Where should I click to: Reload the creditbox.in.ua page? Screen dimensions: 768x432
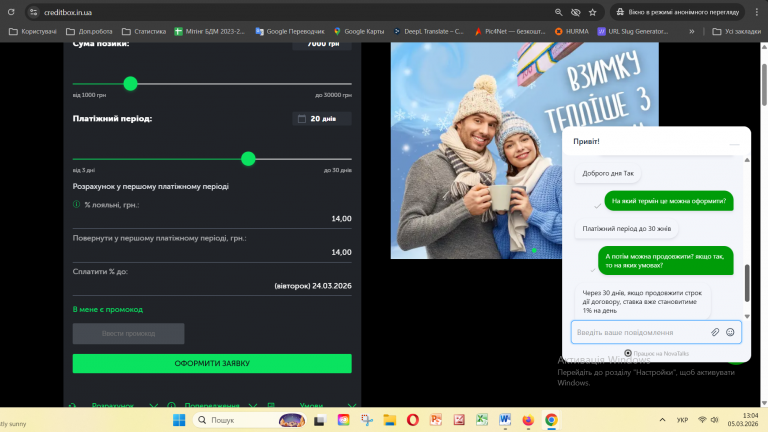(11, 12)
